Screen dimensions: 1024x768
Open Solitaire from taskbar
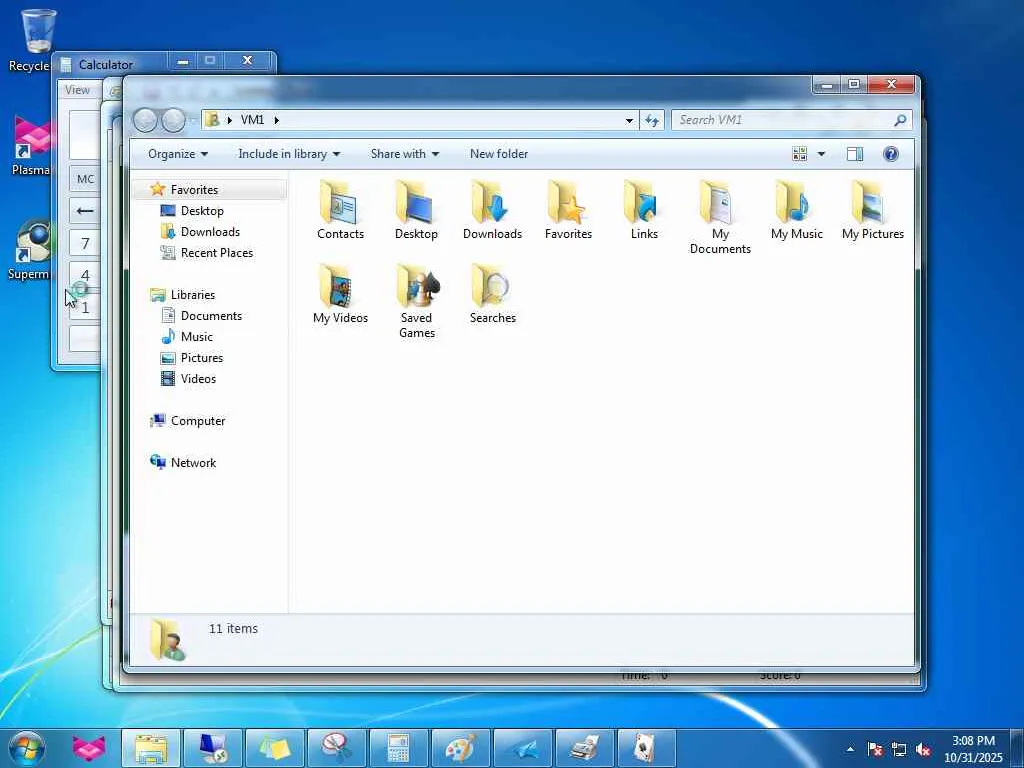(x=646, y=748)
